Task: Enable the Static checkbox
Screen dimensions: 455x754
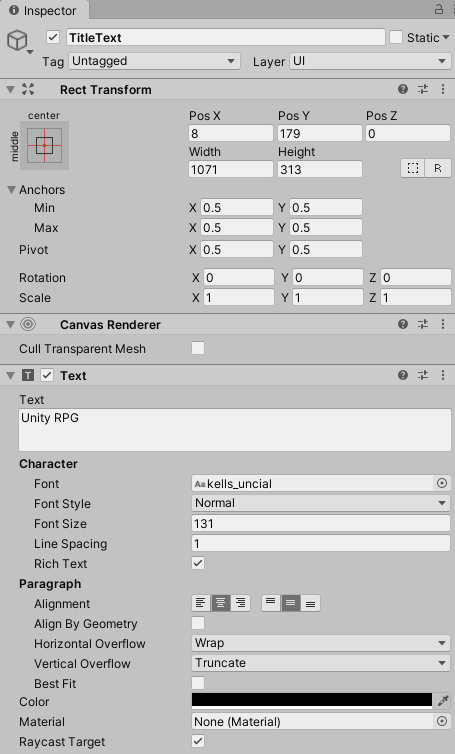Action: pyautogui.click(x=396, y=37)
